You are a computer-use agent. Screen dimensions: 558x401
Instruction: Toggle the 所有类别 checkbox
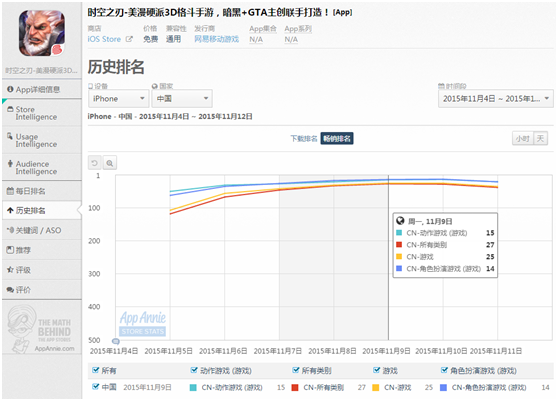pos(296,370)
